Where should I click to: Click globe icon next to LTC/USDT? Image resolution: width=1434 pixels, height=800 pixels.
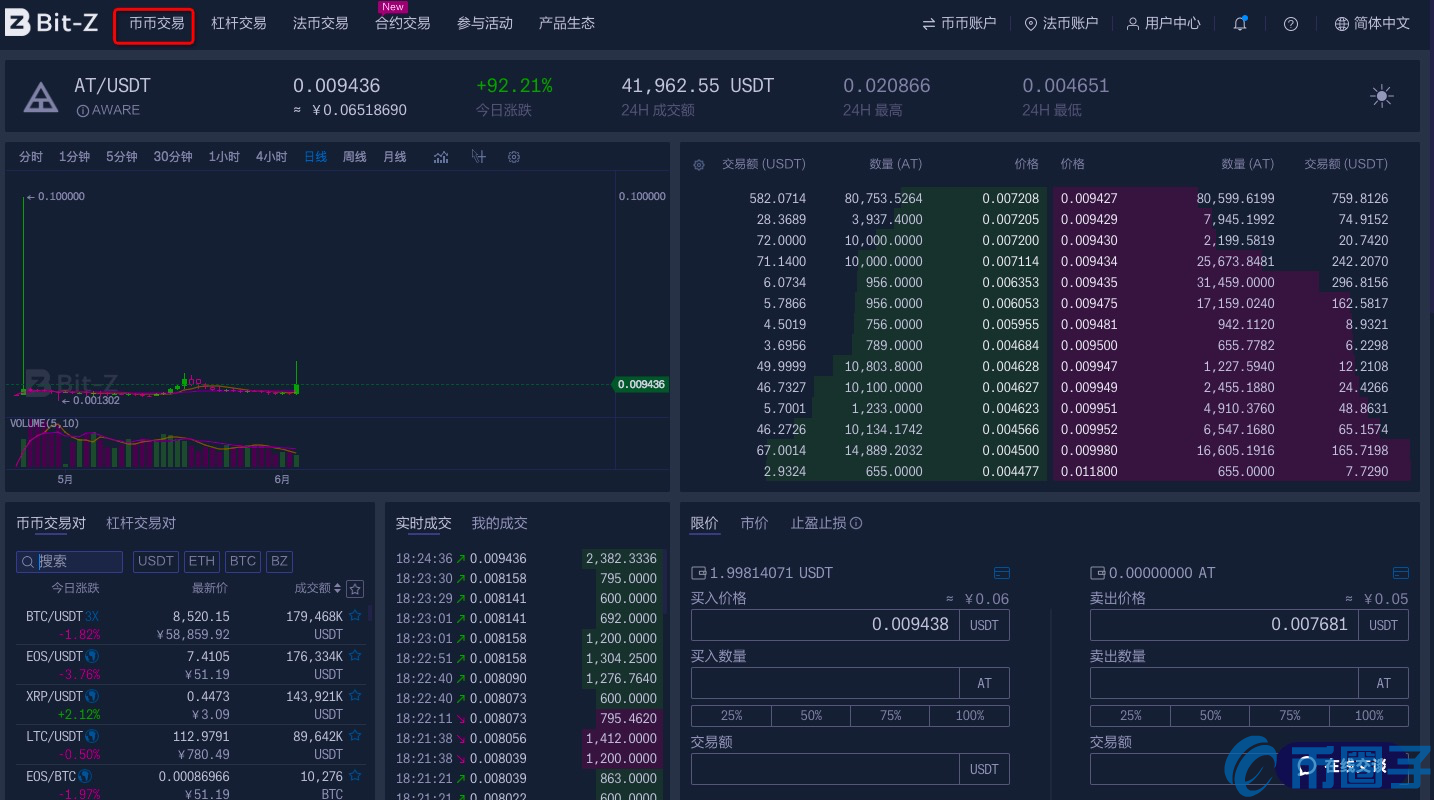(91, 736)
